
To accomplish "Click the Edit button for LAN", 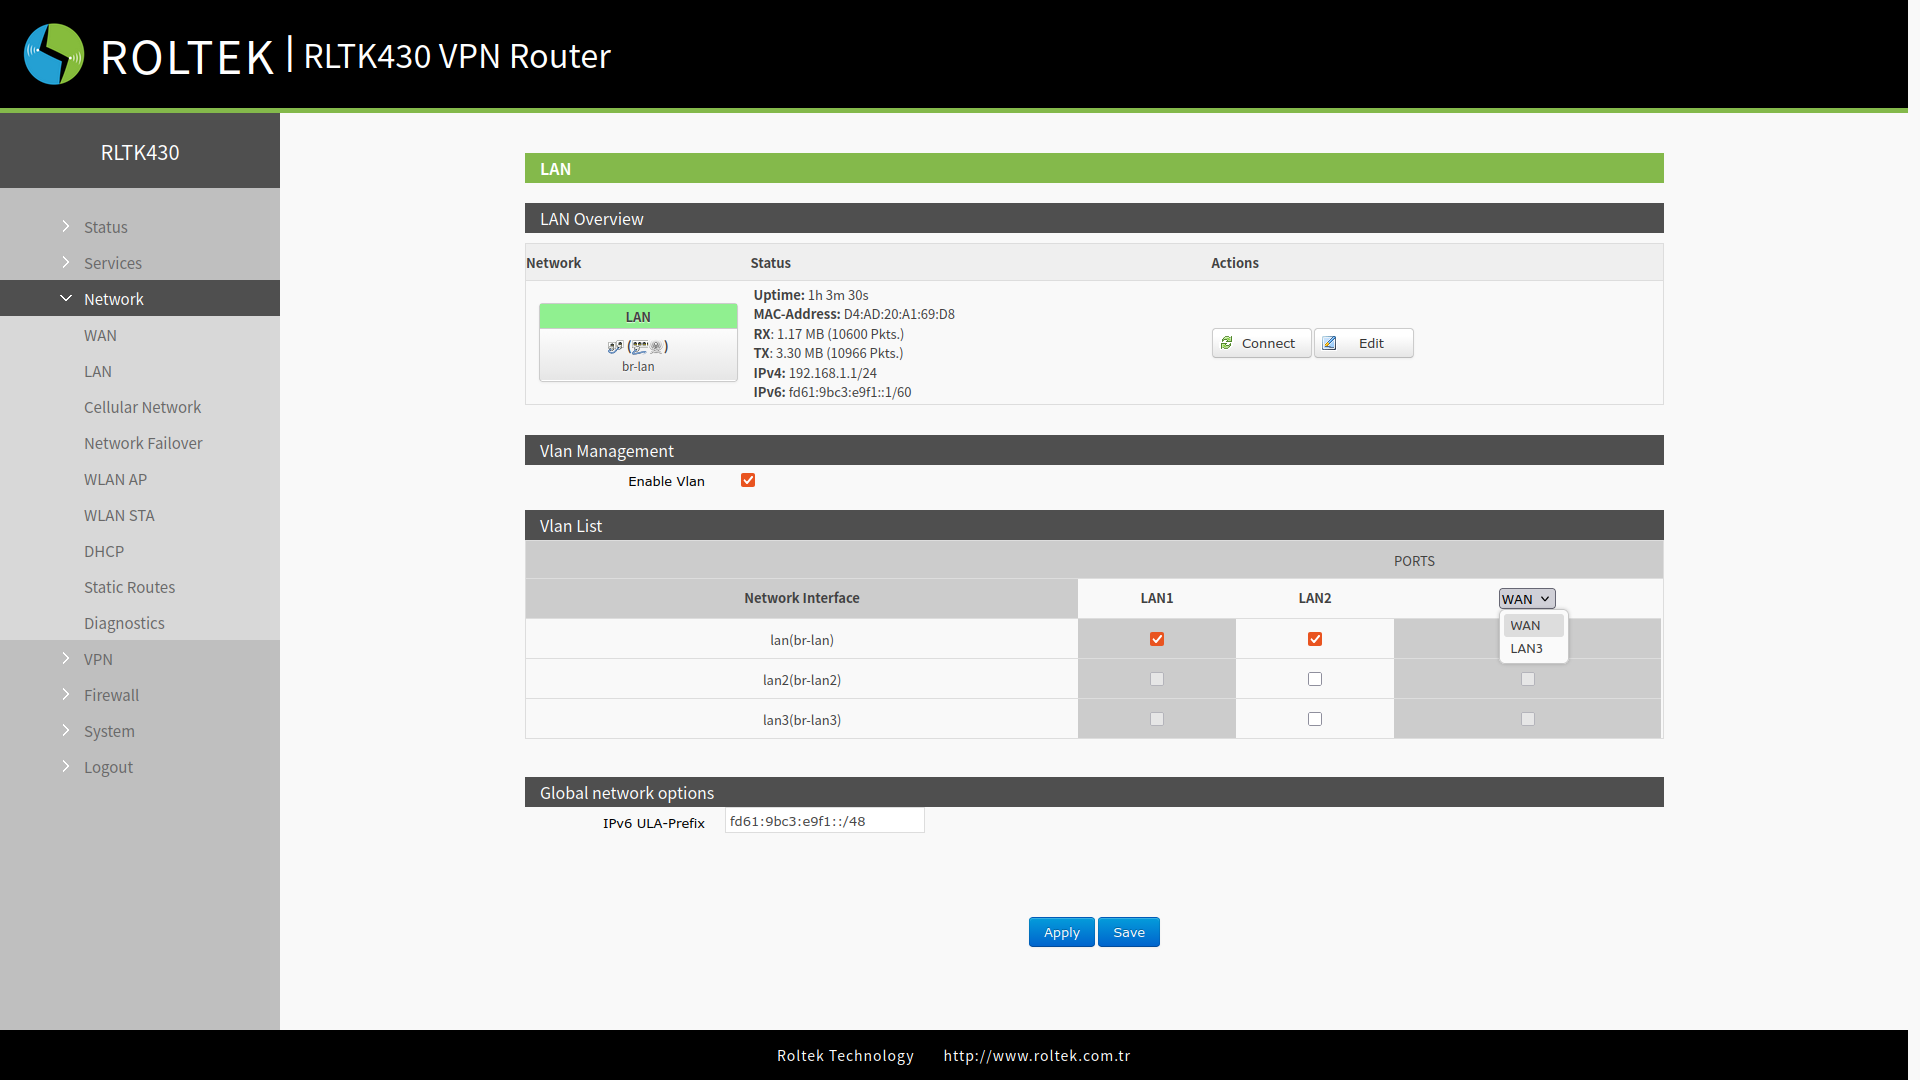I will tap(1363, 343).
